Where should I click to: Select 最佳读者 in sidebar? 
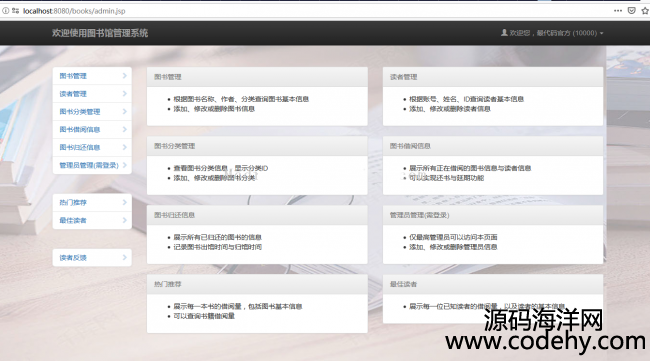pyautogui.click(x=92, y=220)
